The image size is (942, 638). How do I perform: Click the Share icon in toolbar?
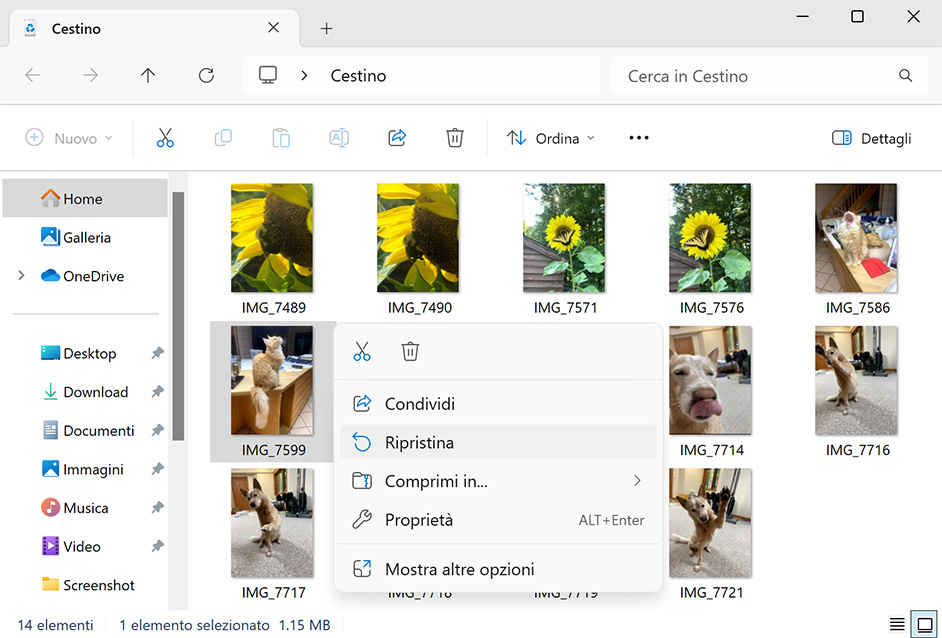pyautogui.click(x=397, y=138)
